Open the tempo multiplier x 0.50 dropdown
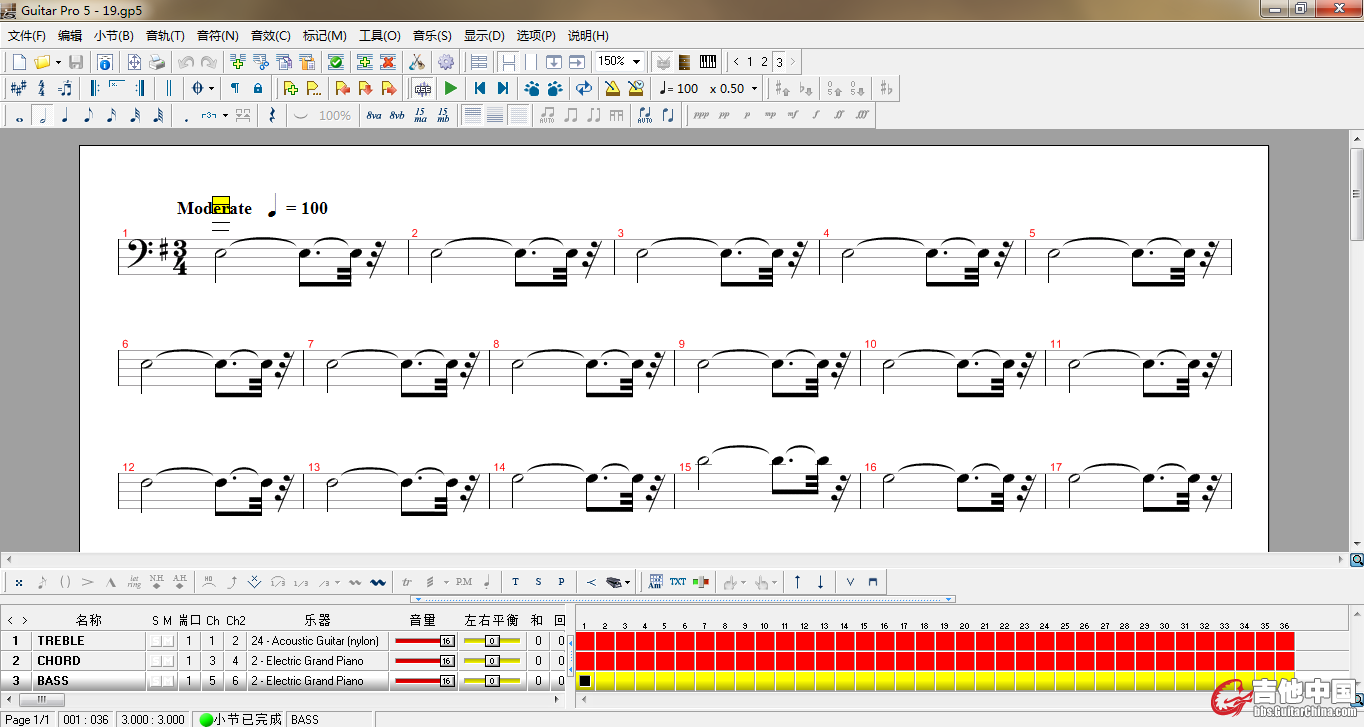1364x727 pixels. [754, 88]
